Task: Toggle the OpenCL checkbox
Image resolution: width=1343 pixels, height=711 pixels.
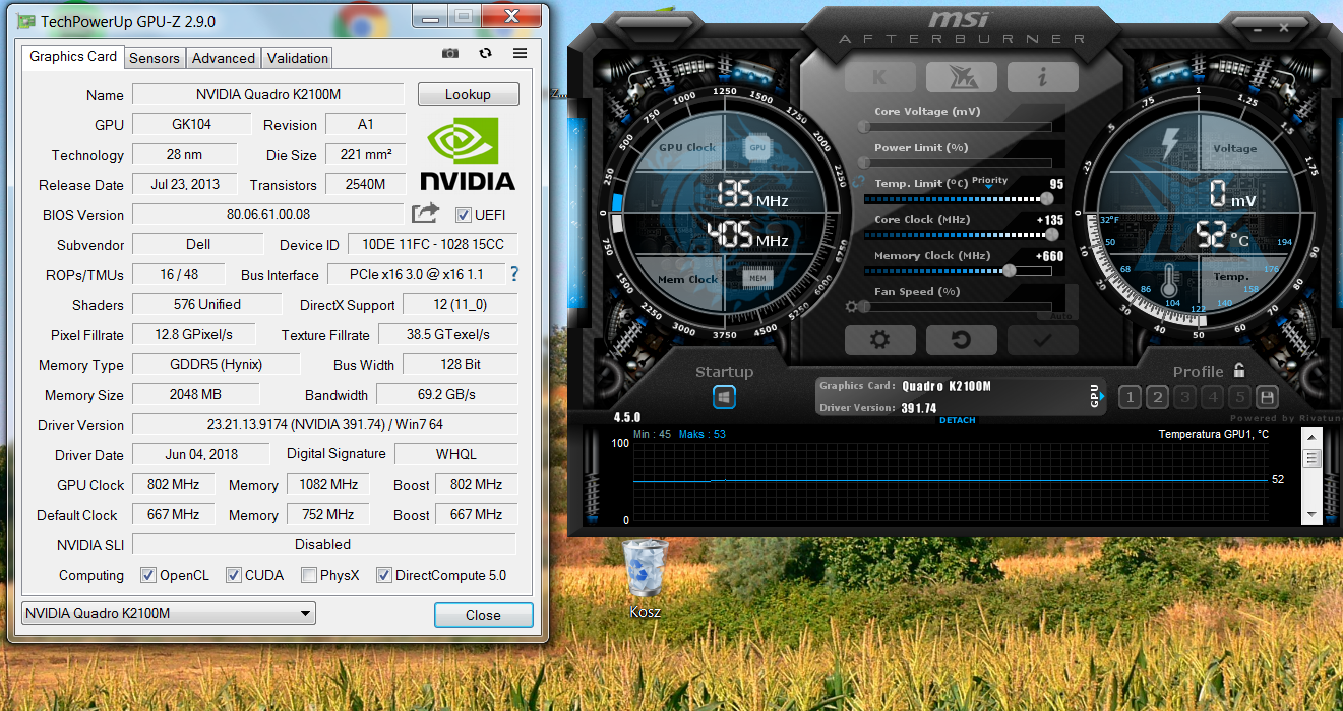Action: coord(148,575)
